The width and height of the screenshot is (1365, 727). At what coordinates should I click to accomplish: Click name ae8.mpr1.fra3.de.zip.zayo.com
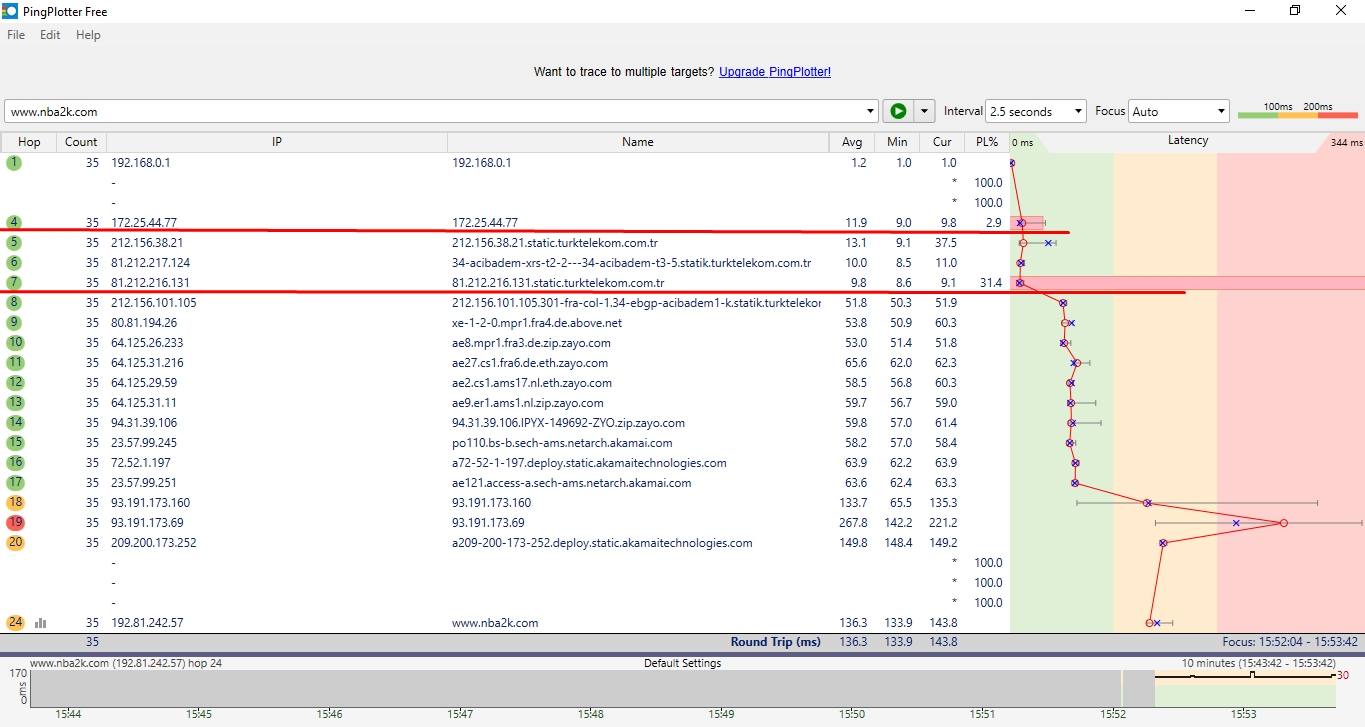coord(531,343)
